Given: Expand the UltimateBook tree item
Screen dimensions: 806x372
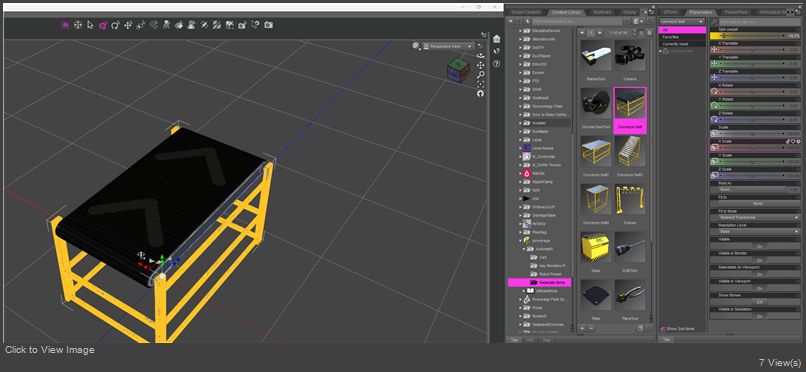Looking at the screenshot, I should [524, 291].
